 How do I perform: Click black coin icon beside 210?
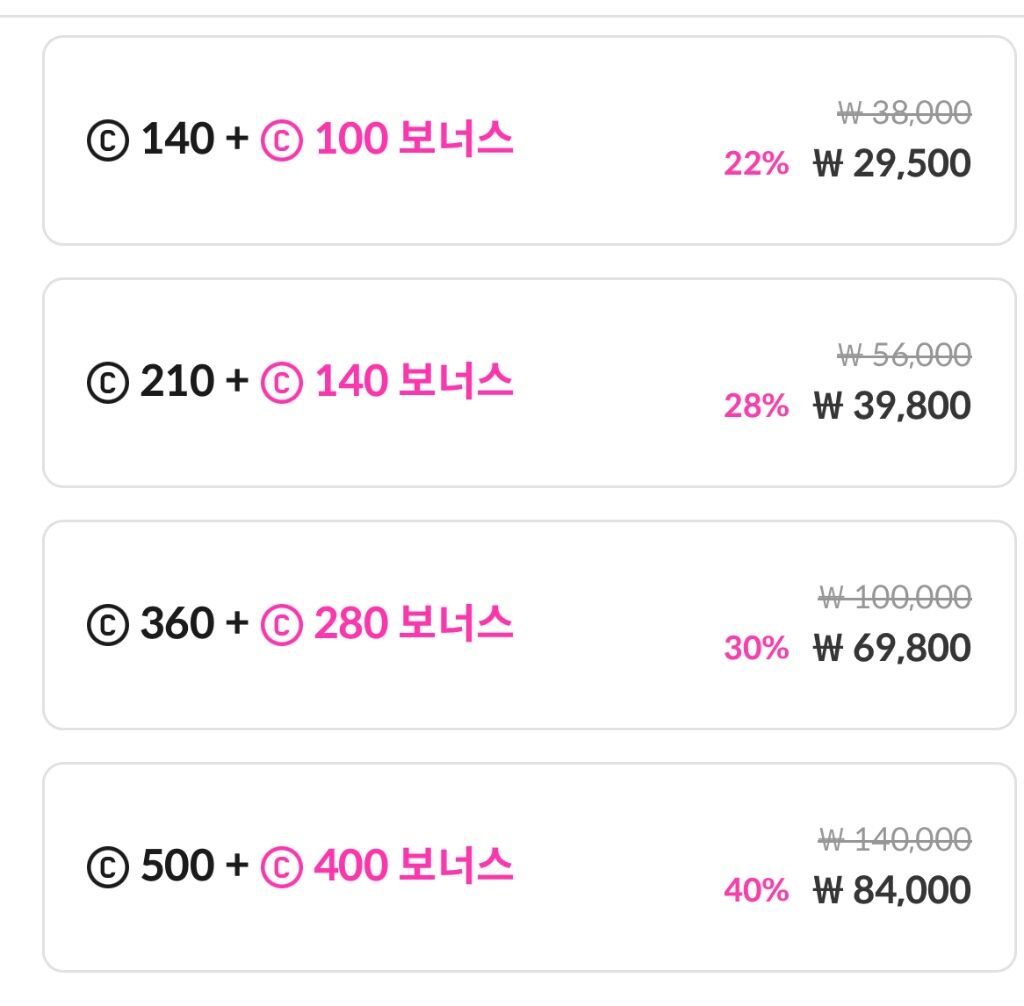click(x=108, y=382)
